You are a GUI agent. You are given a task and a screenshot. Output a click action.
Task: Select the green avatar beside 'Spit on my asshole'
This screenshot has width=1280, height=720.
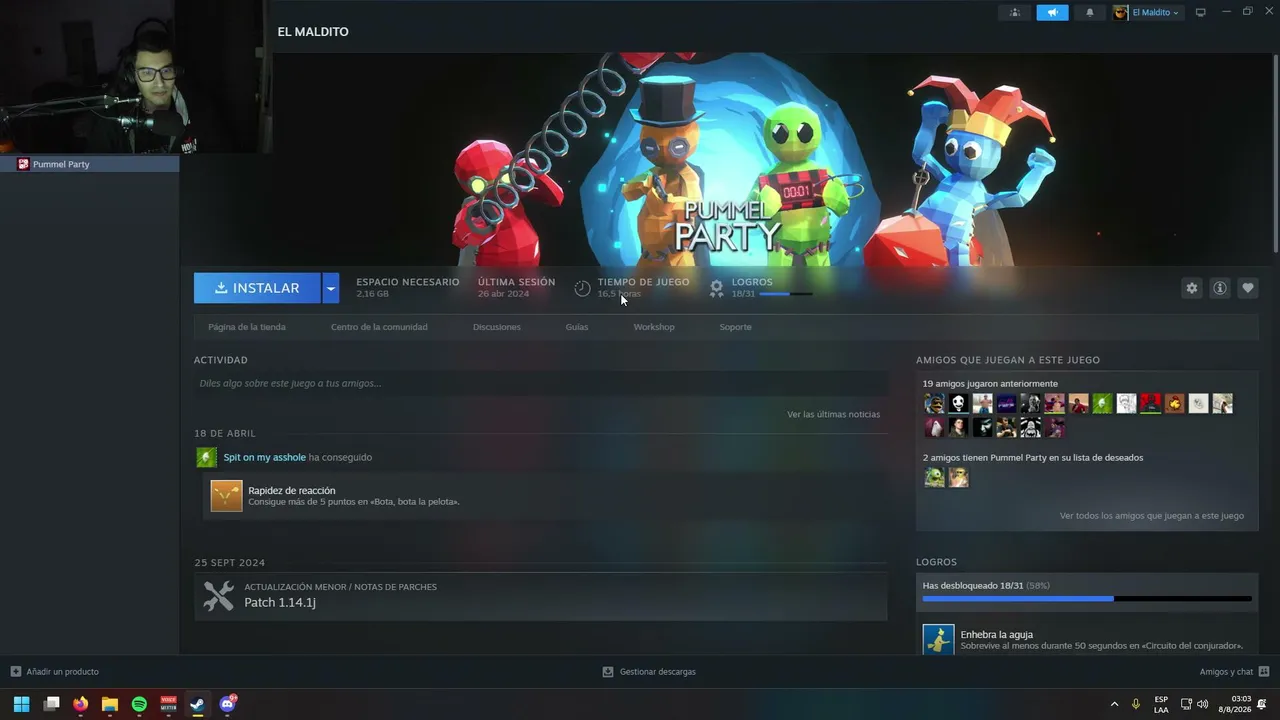207,457
